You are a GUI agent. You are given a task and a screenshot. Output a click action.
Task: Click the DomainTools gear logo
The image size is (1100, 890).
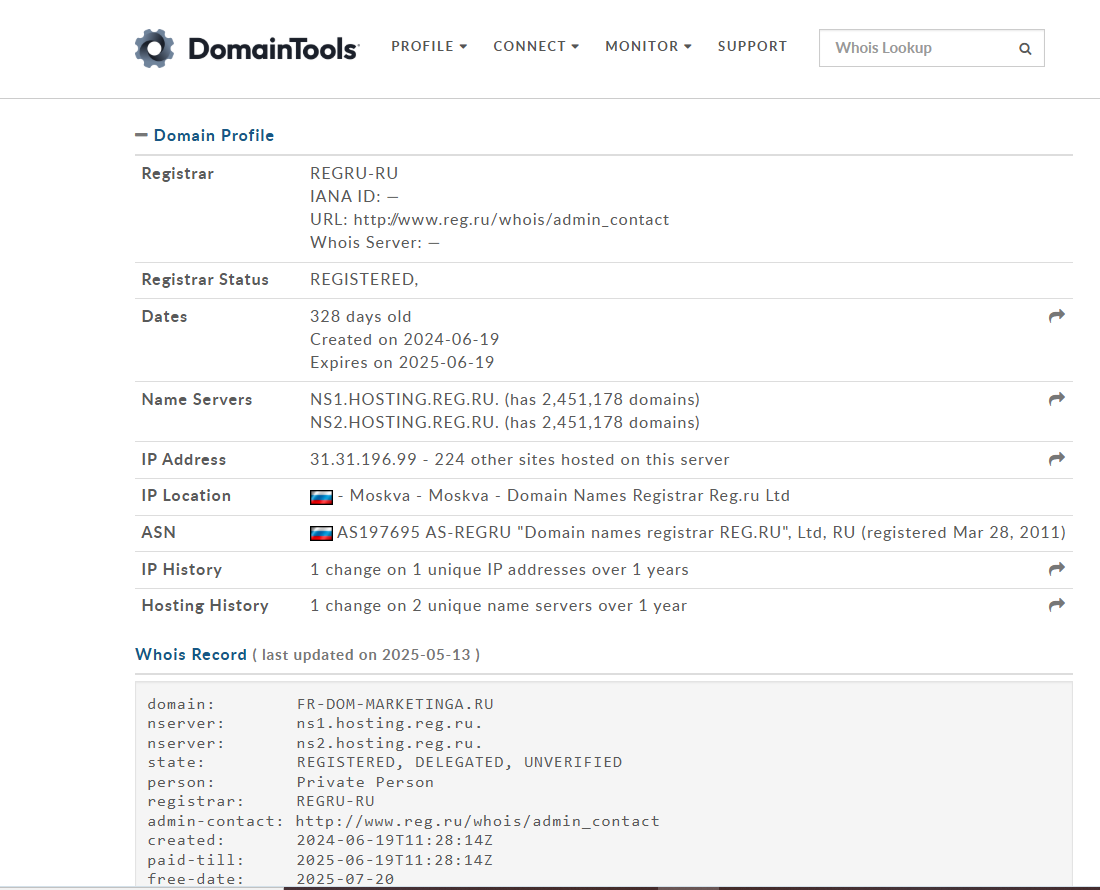point(154,48)
